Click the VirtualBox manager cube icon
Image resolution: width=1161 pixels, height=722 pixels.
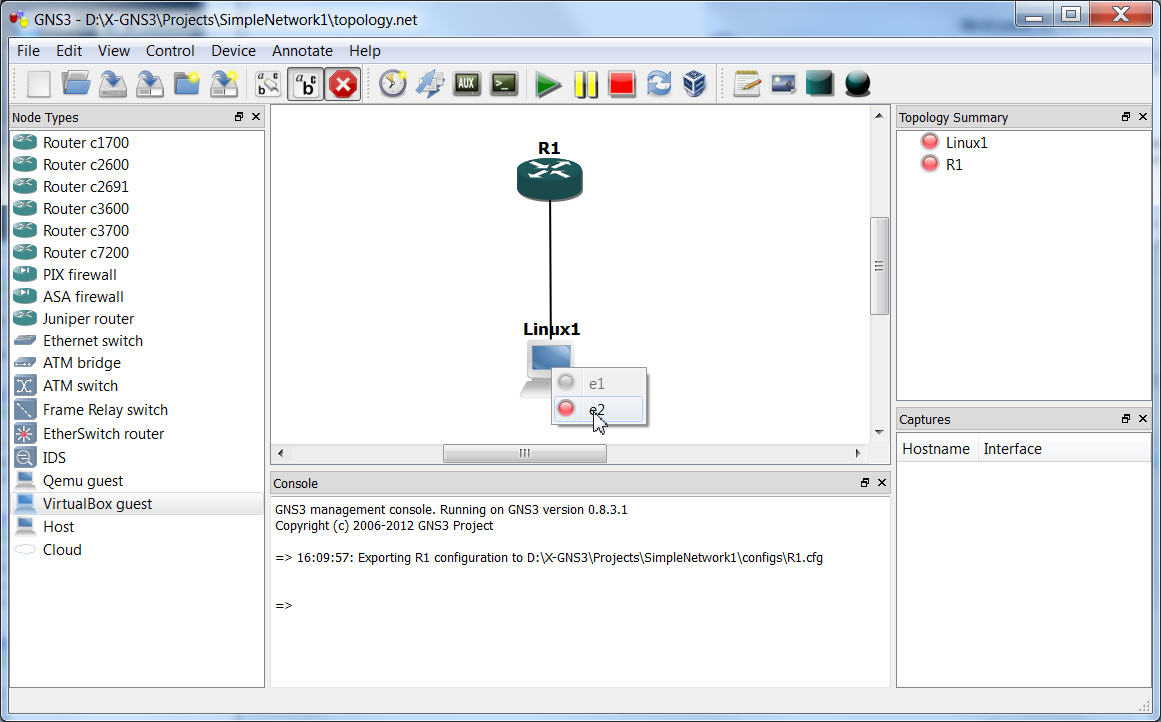pyautogui.click(x=695, y=84)
